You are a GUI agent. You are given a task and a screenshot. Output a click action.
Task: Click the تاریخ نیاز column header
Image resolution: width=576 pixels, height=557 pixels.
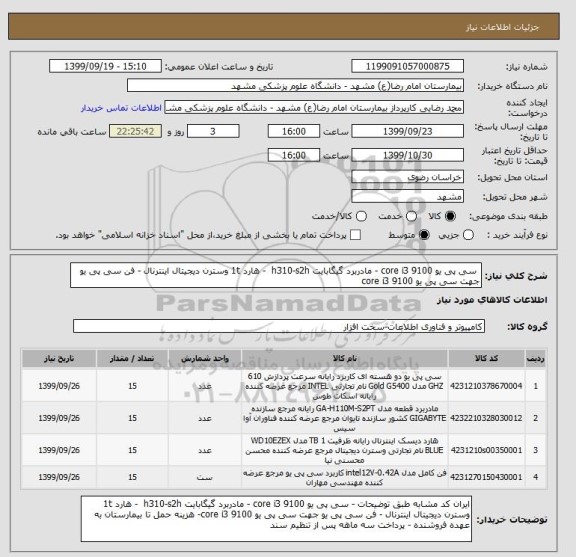click(59, 359)
